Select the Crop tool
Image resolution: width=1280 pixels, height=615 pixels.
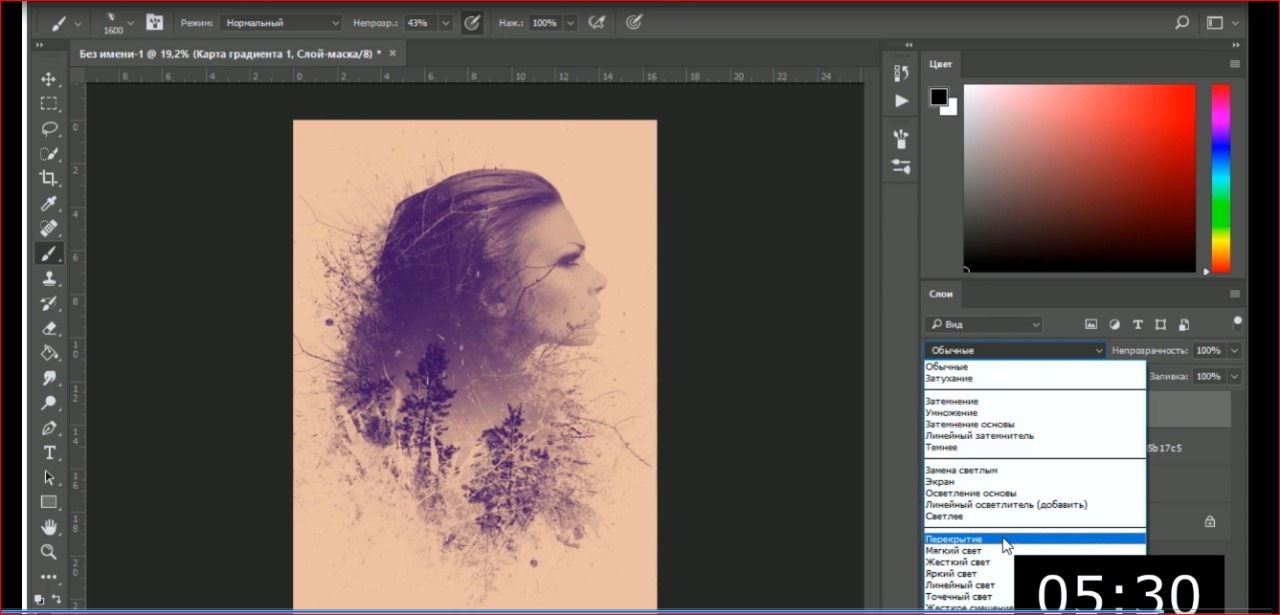click(48, 178)
